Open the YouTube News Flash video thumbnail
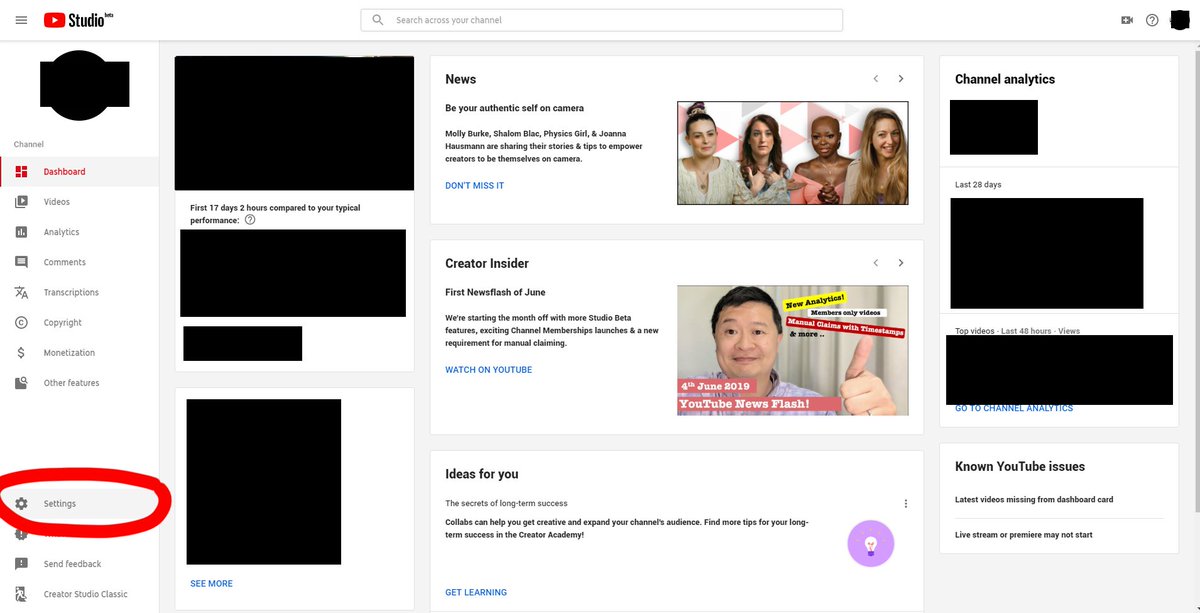The height and width of the screenshot is (613, 1200). click(x=793, y=350)
